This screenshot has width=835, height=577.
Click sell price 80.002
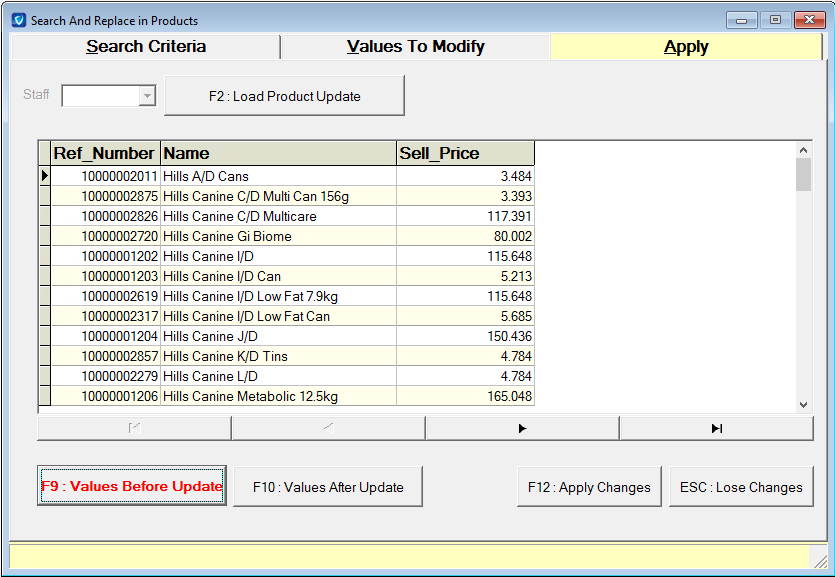click(465, 236)
